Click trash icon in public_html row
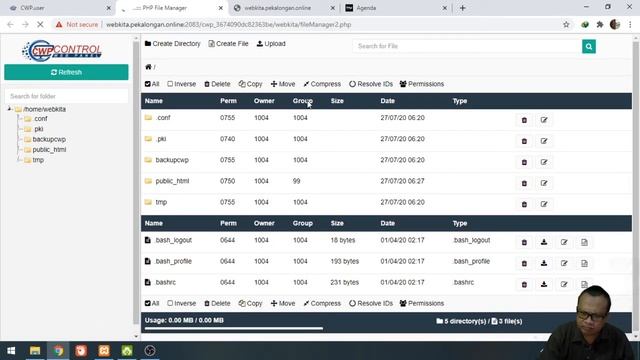640x360 pixels. click(524, 183)
